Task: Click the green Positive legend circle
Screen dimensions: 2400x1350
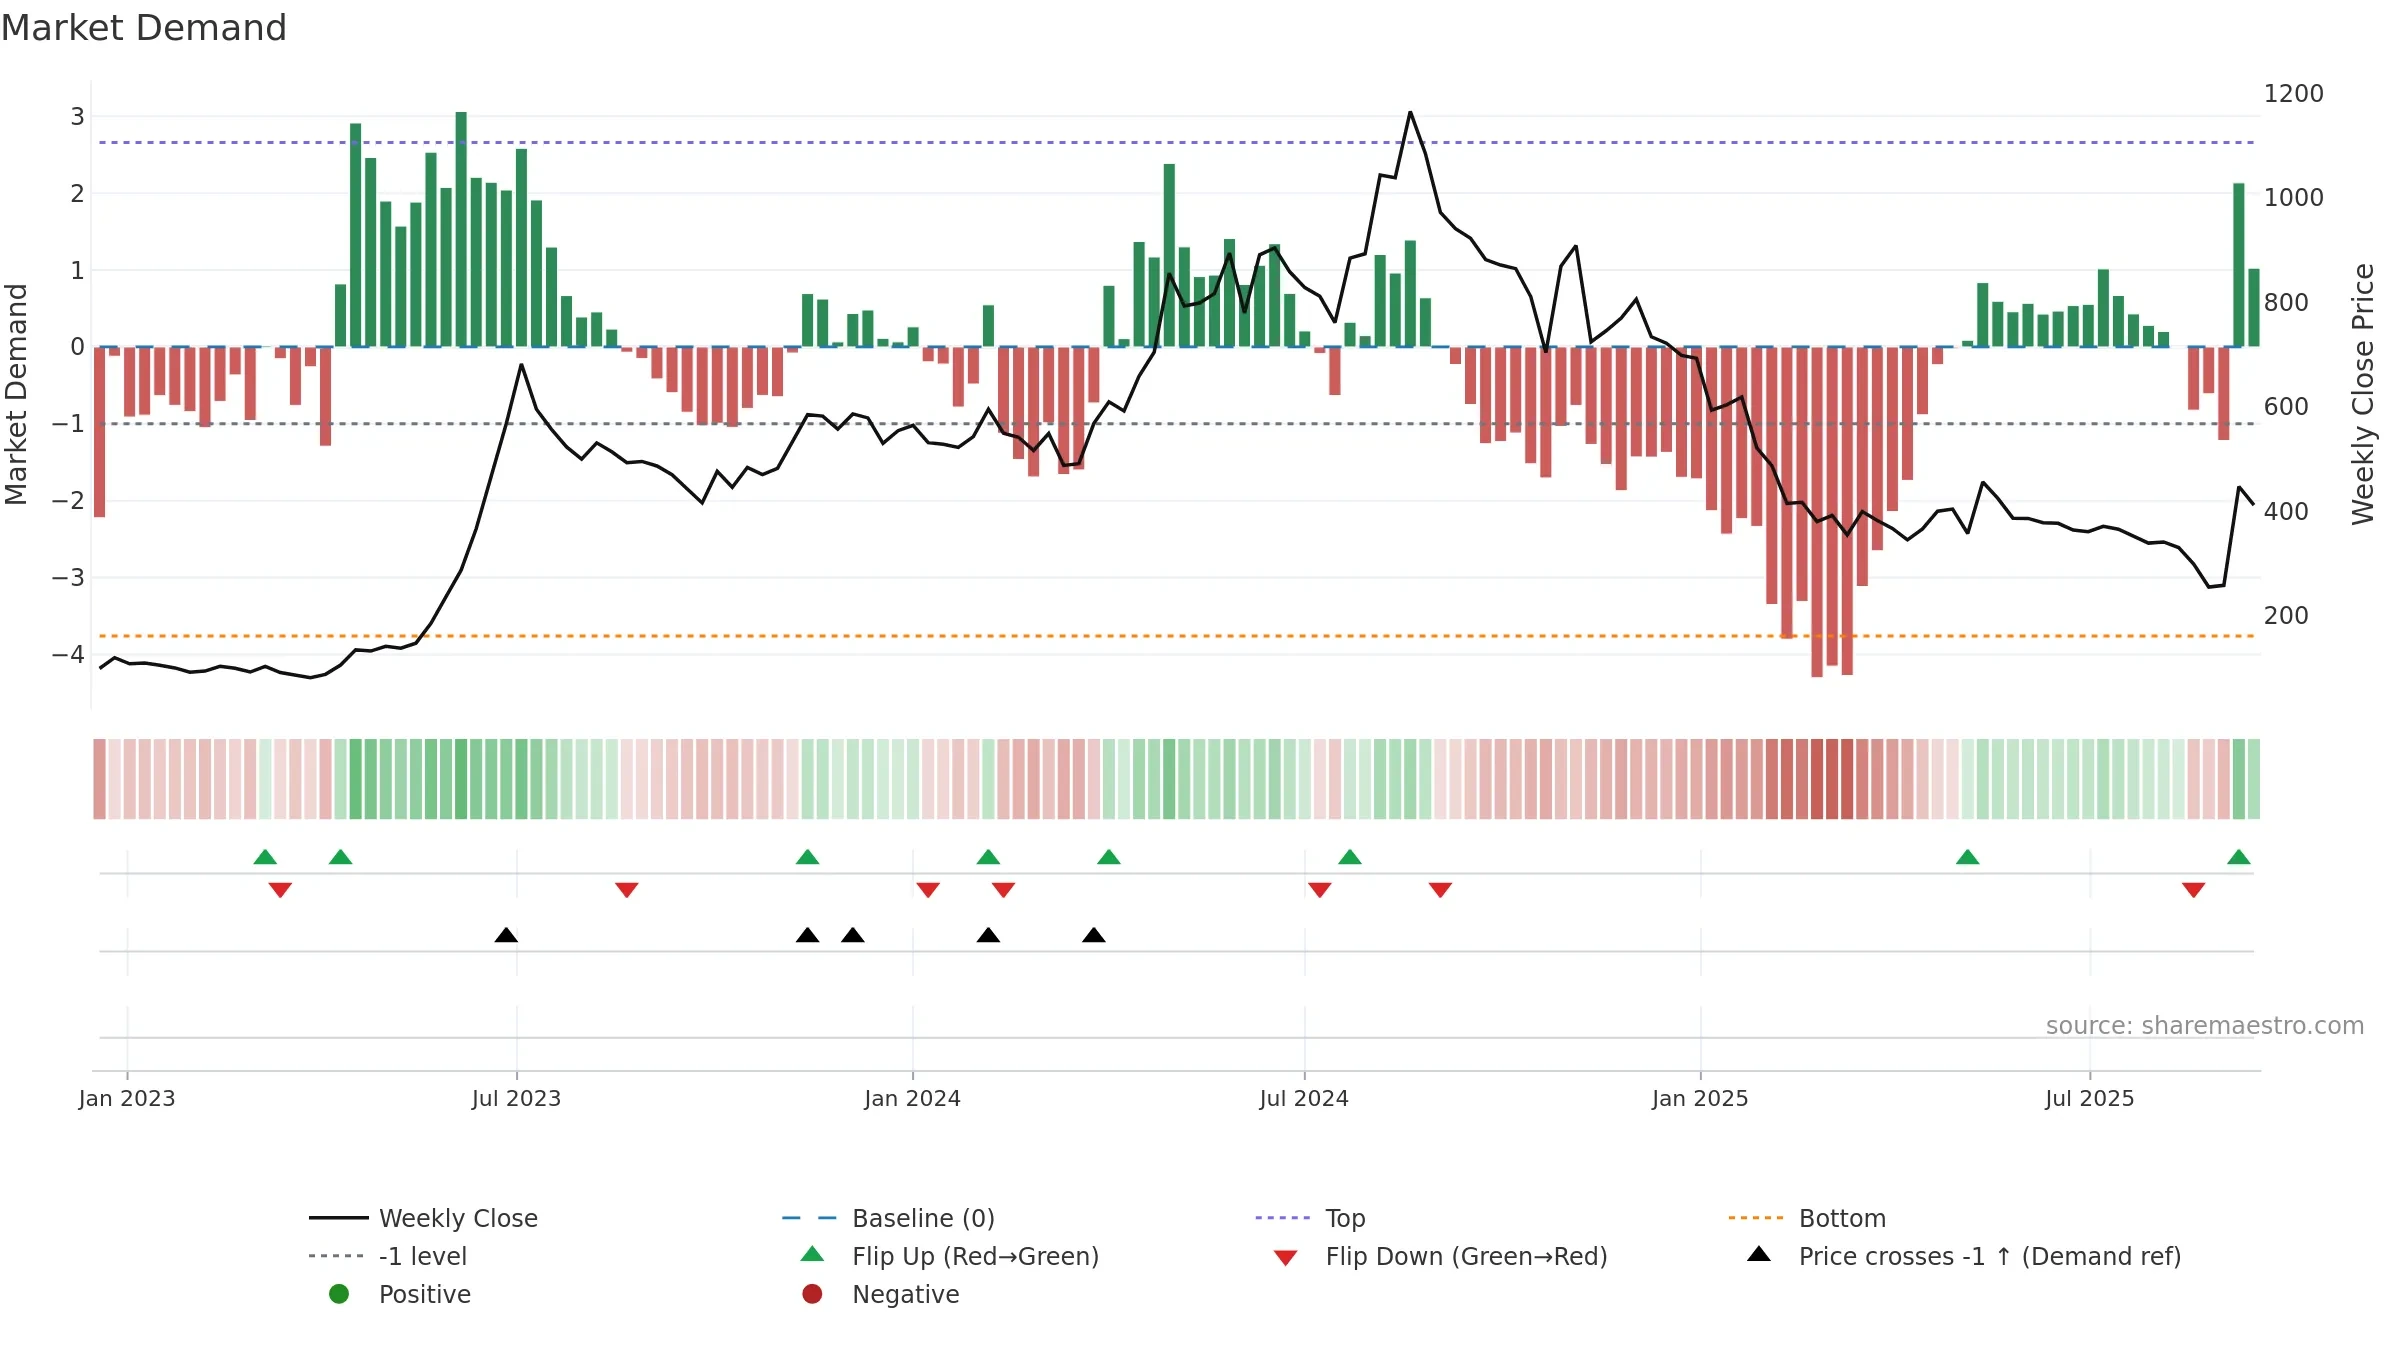Action: coord(339,1294)
